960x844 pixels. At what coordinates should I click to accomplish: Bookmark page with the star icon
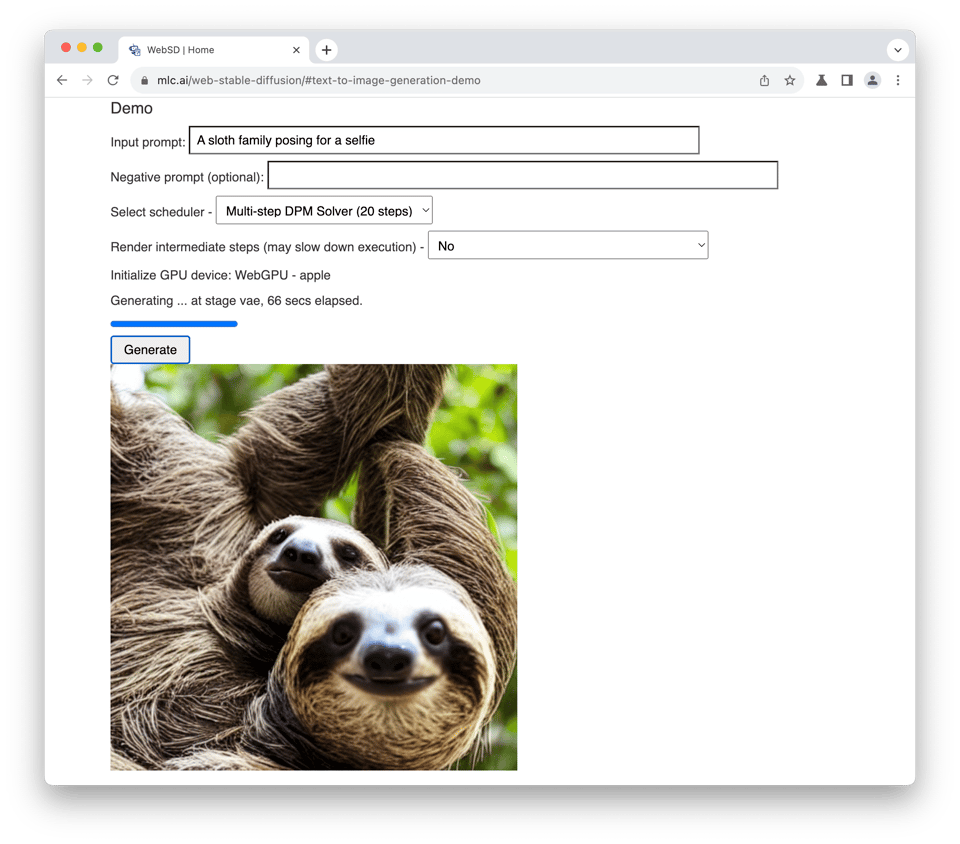[x=790, y=80]
